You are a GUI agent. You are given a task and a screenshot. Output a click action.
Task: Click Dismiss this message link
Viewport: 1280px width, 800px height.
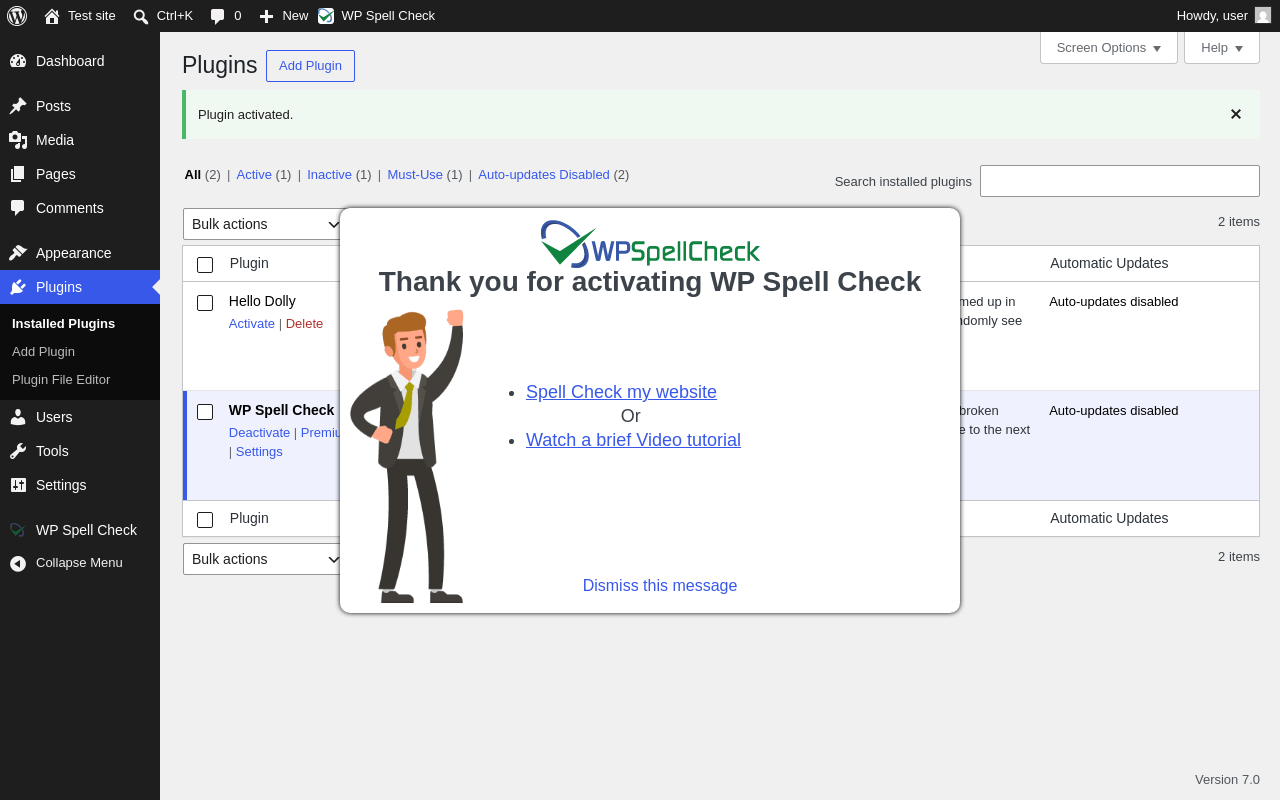tap(660, 586)
